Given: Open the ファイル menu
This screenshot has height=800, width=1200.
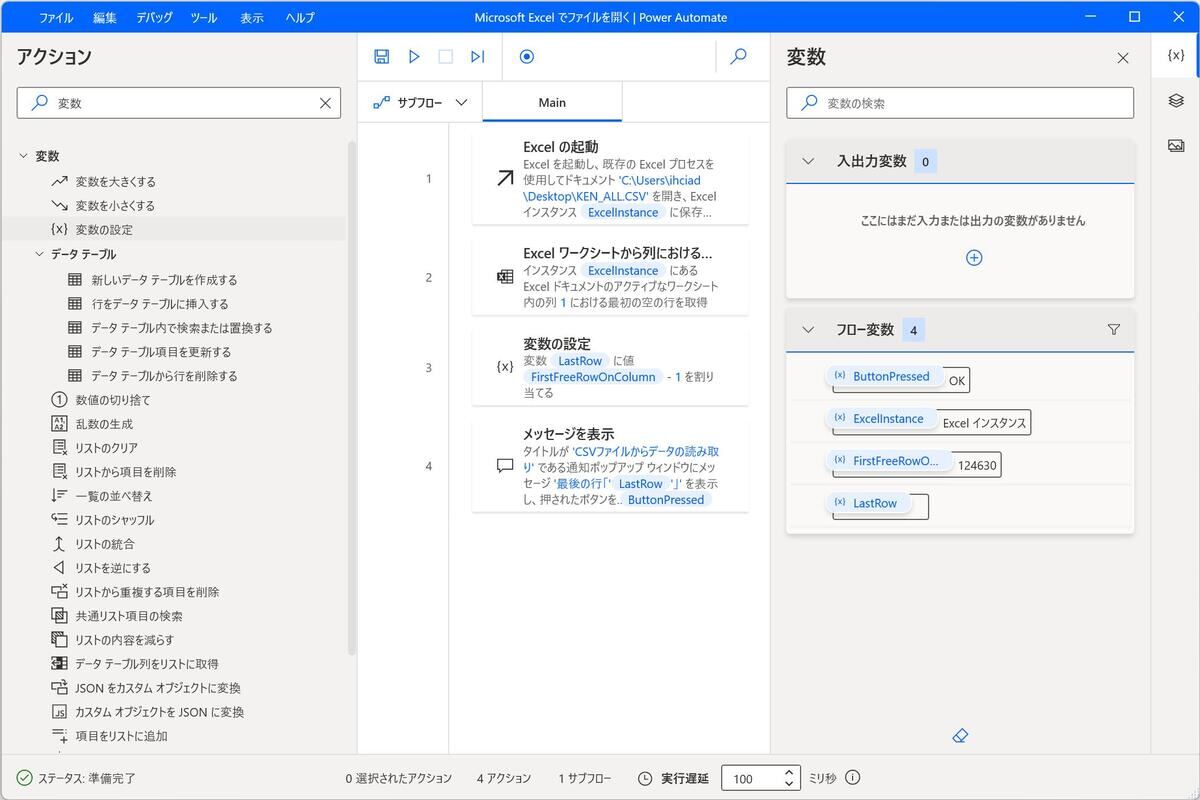Looking at the screenshot, I should (x=56, y=17).
